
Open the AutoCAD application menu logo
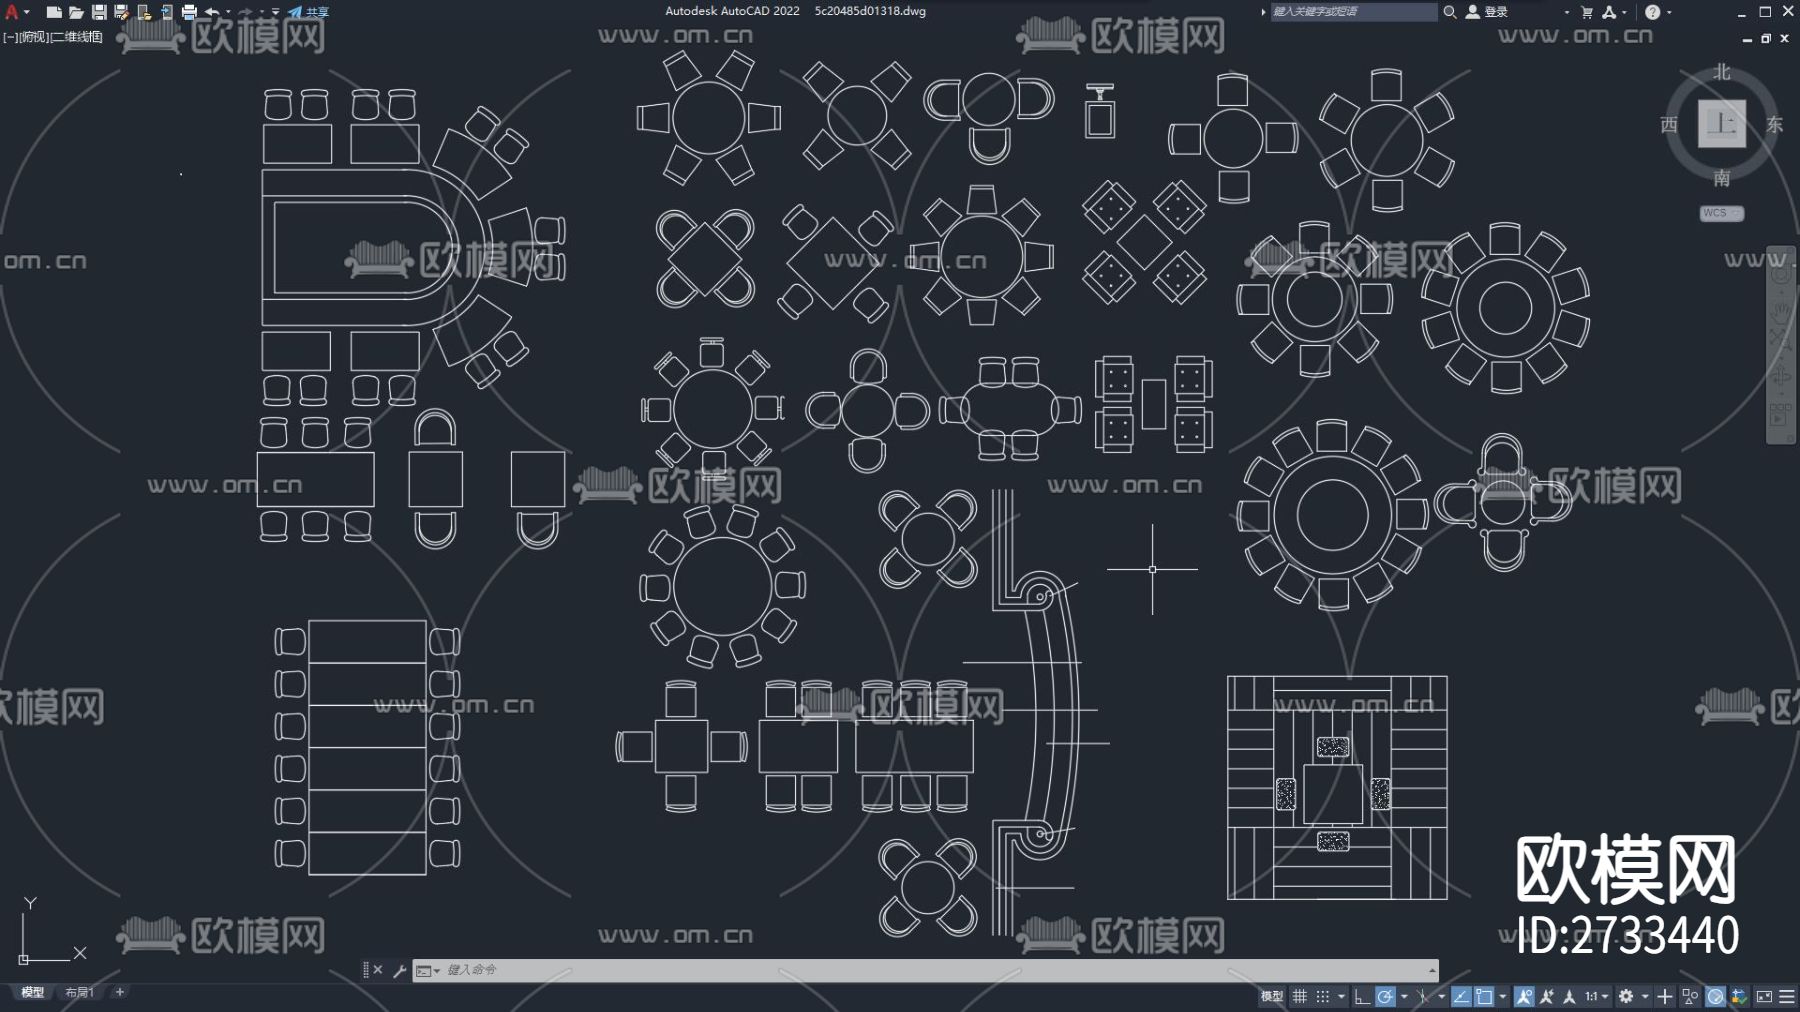coord(12,12)
